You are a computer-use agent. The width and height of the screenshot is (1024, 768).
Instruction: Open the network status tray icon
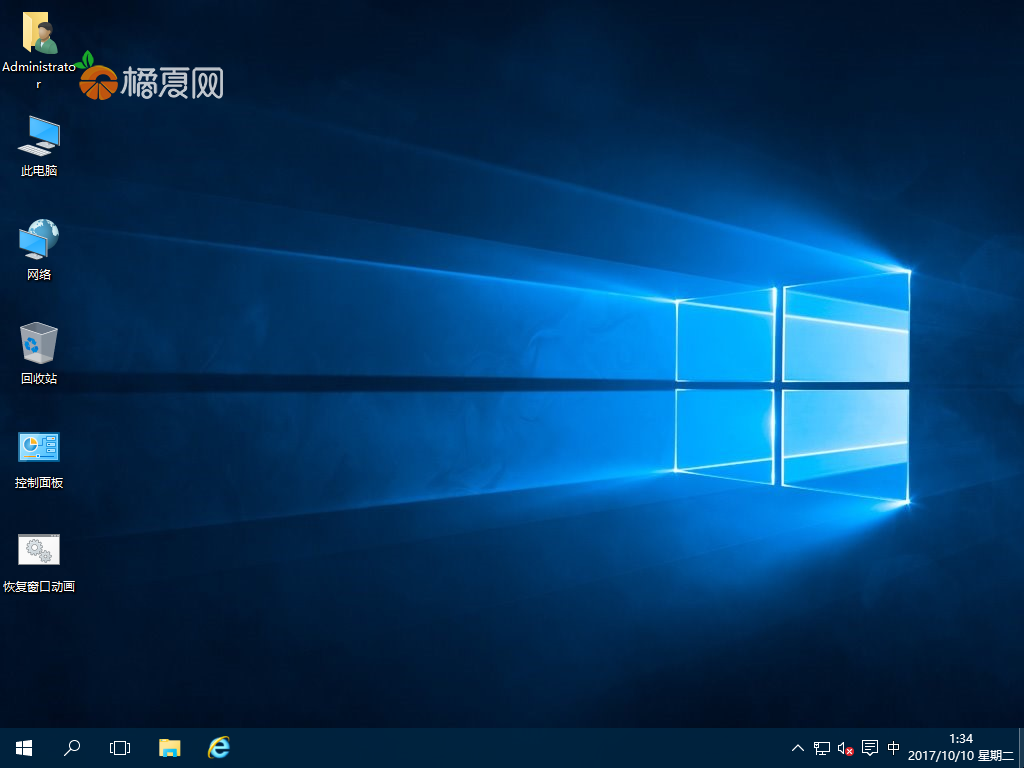(x=822, y=748)
